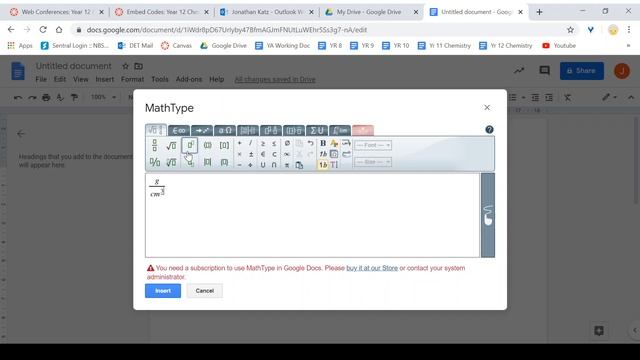Insert the plus-minus symbol

tap(251, 154)
